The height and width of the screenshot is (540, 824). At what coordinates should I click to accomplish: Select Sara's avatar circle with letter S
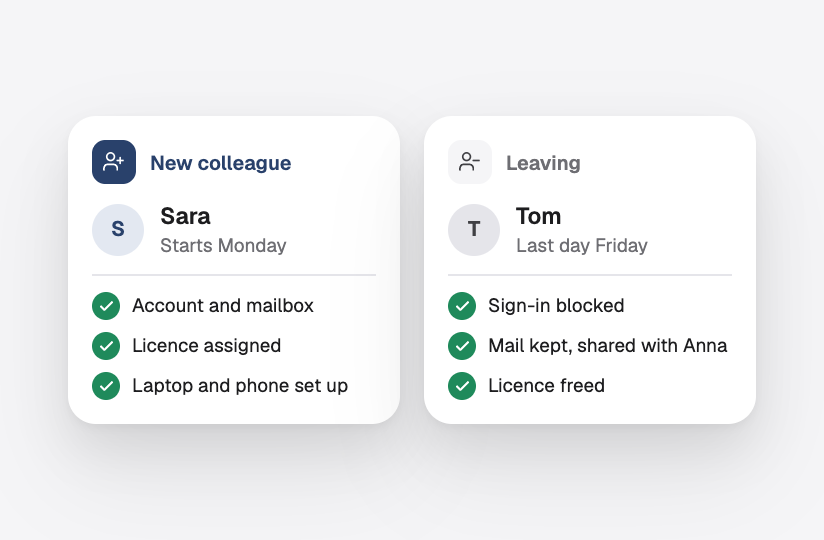pos(118,230)
